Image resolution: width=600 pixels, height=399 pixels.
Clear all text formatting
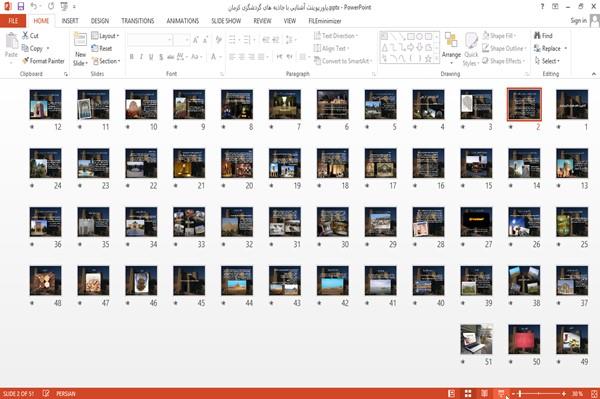218,39
